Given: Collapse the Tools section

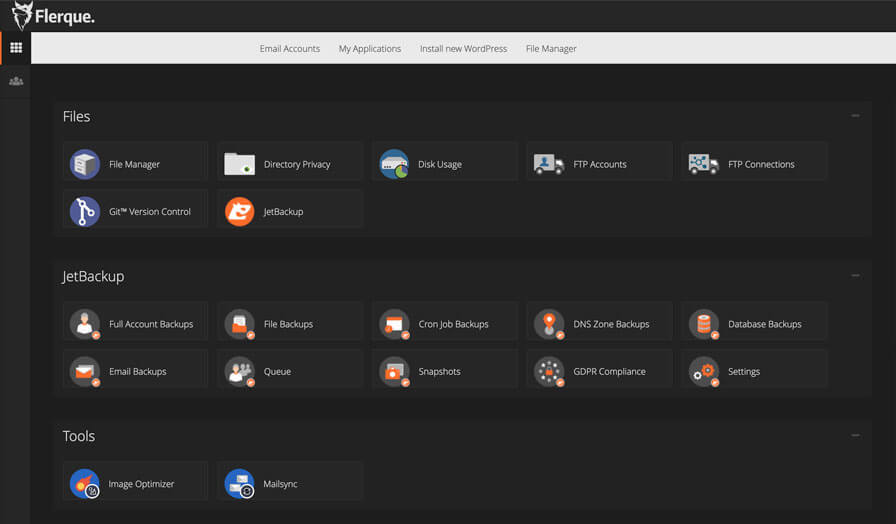Looking at the screenshot, I should pos(855,436).
